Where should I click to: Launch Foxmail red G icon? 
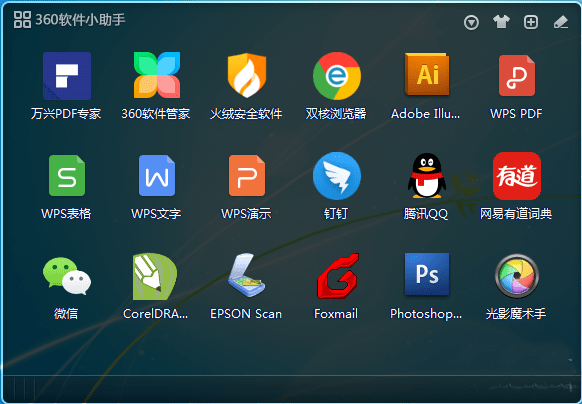(338, 276)
